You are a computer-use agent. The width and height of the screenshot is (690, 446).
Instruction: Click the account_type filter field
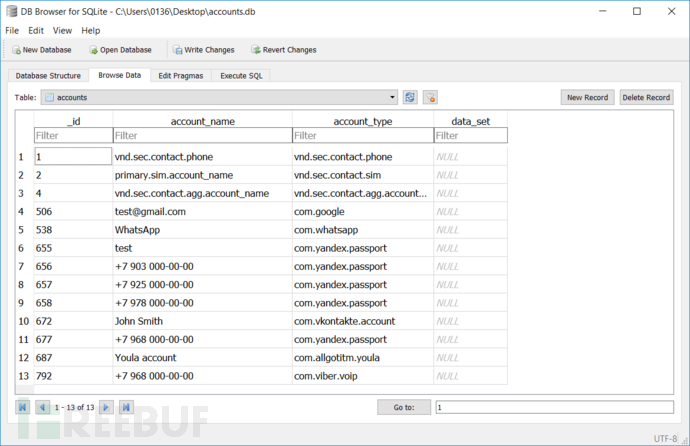point(363,135)
